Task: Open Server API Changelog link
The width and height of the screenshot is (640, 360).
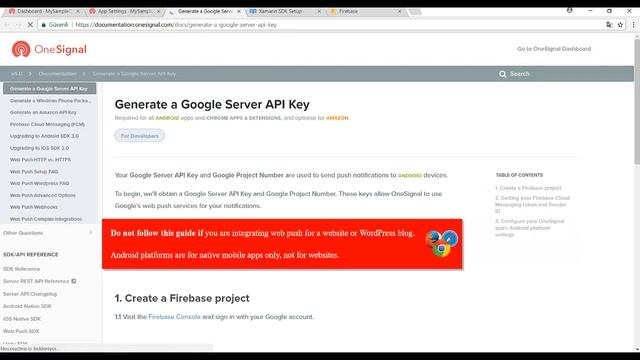Action: click(30, 294)
